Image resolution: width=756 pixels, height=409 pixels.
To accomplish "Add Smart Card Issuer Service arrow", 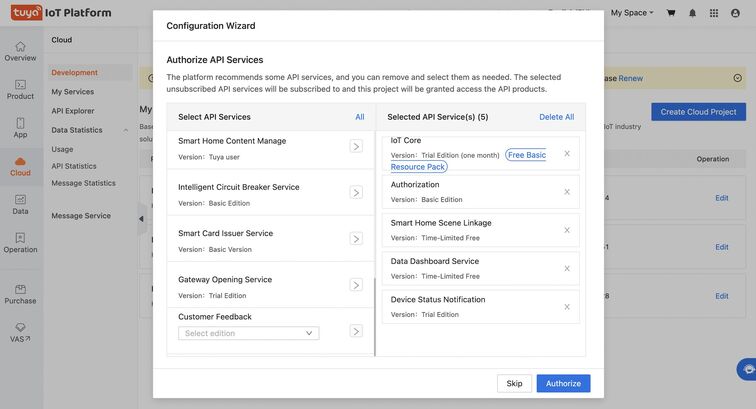I will pyautogui.click(x=356, y=239).
